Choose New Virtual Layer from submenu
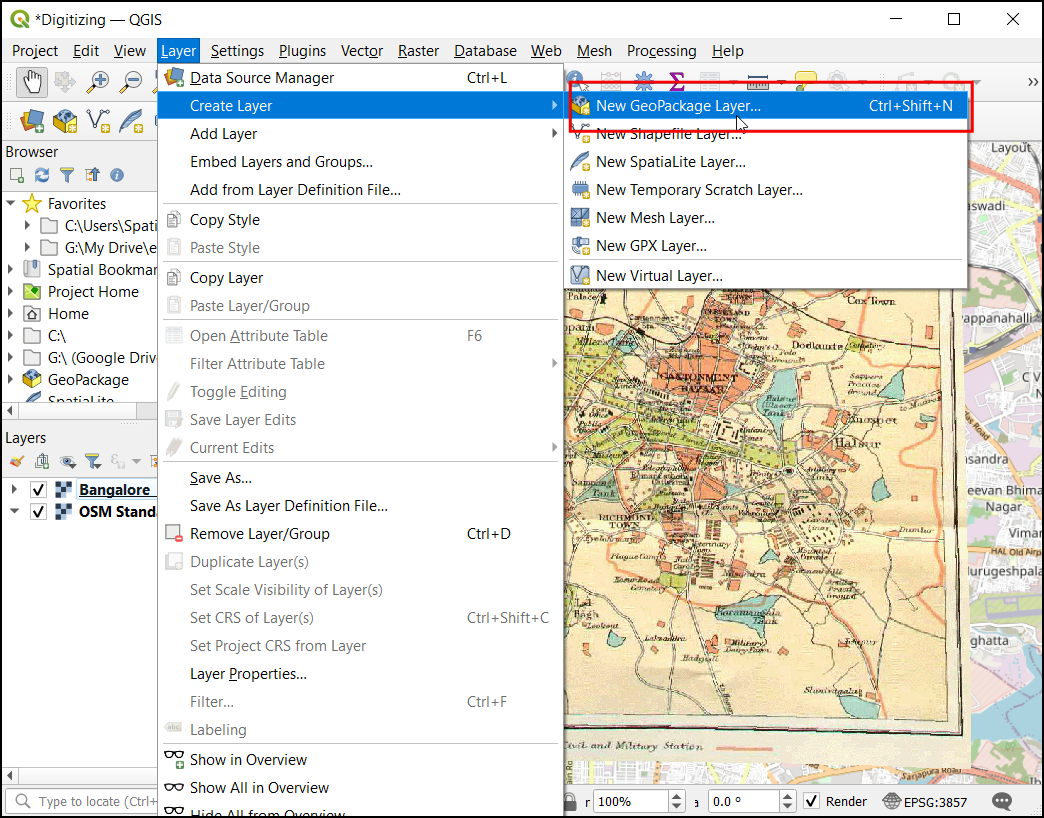This screenshot has width=1044, height=818. pos(766,276)
